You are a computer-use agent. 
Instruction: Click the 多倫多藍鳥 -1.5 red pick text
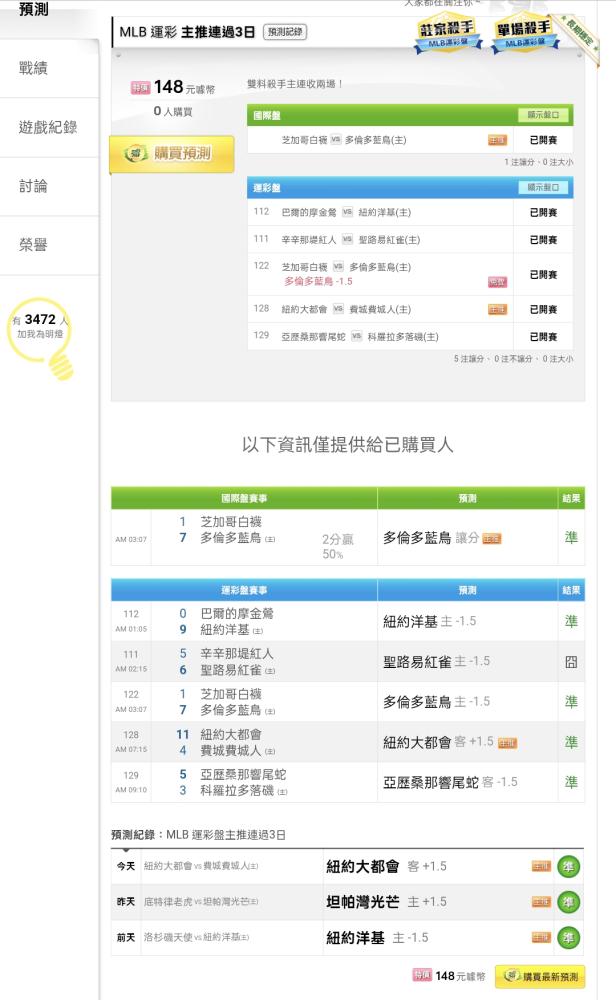point(318,281)
